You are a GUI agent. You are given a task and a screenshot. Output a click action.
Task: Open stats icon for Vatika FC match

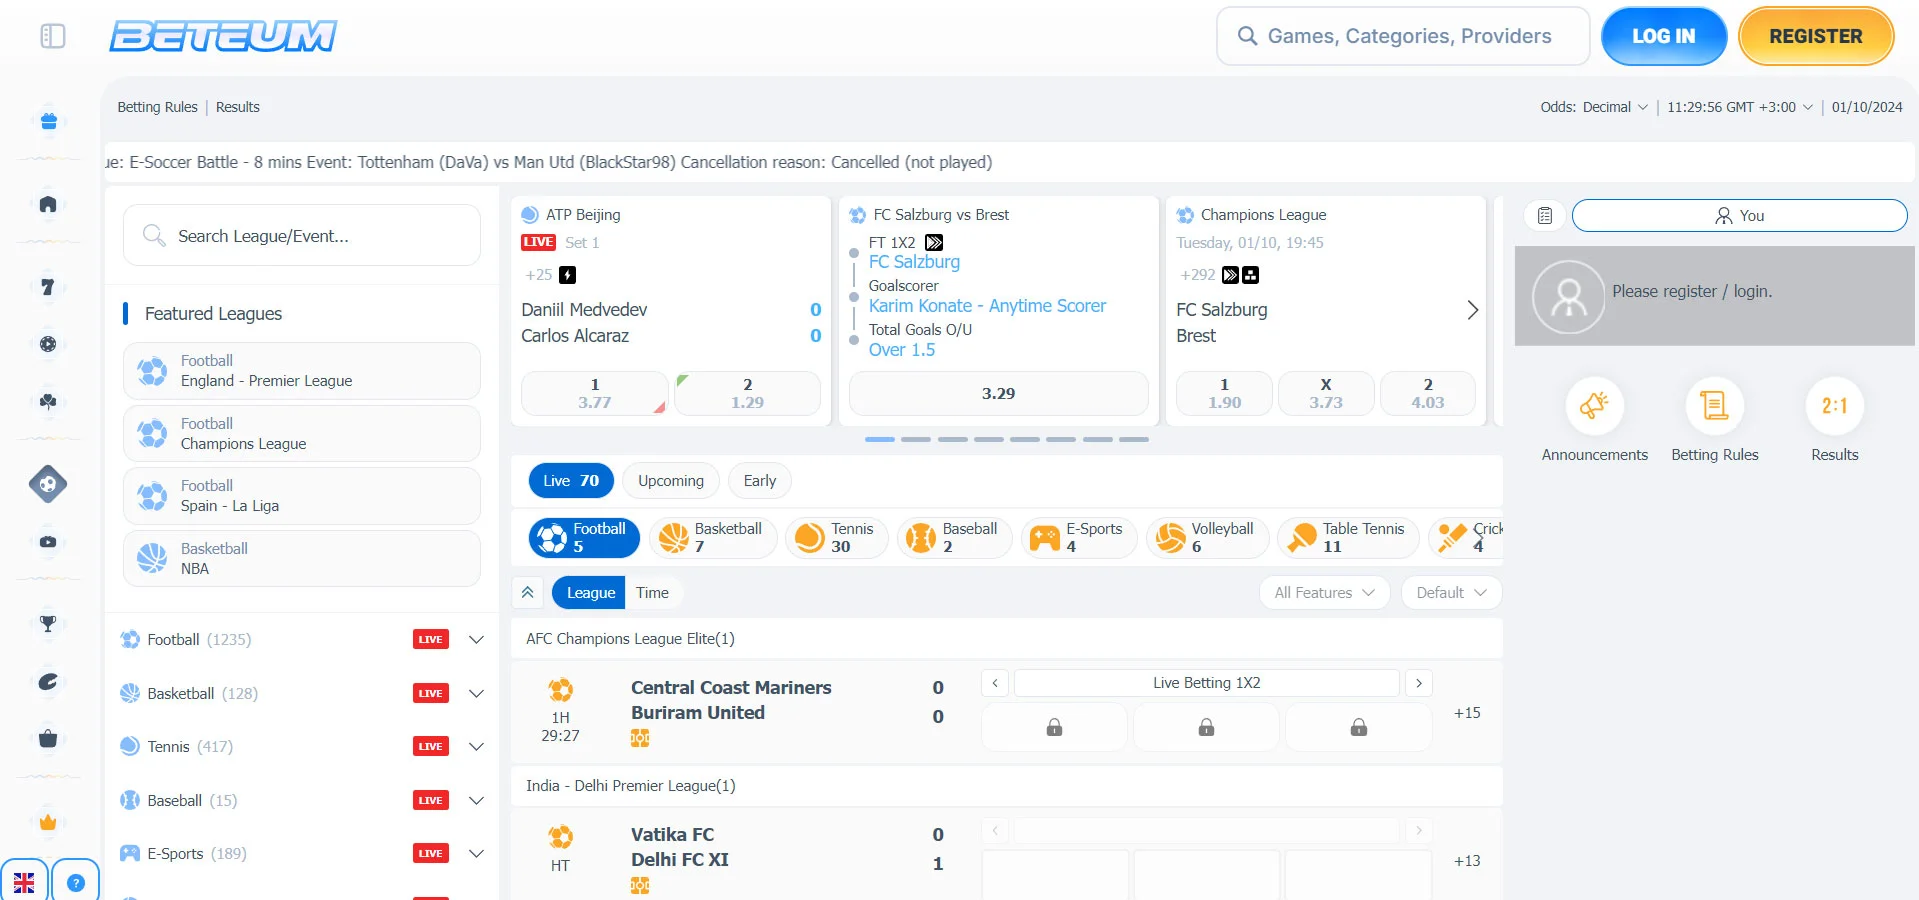click(x=640, y=885)
